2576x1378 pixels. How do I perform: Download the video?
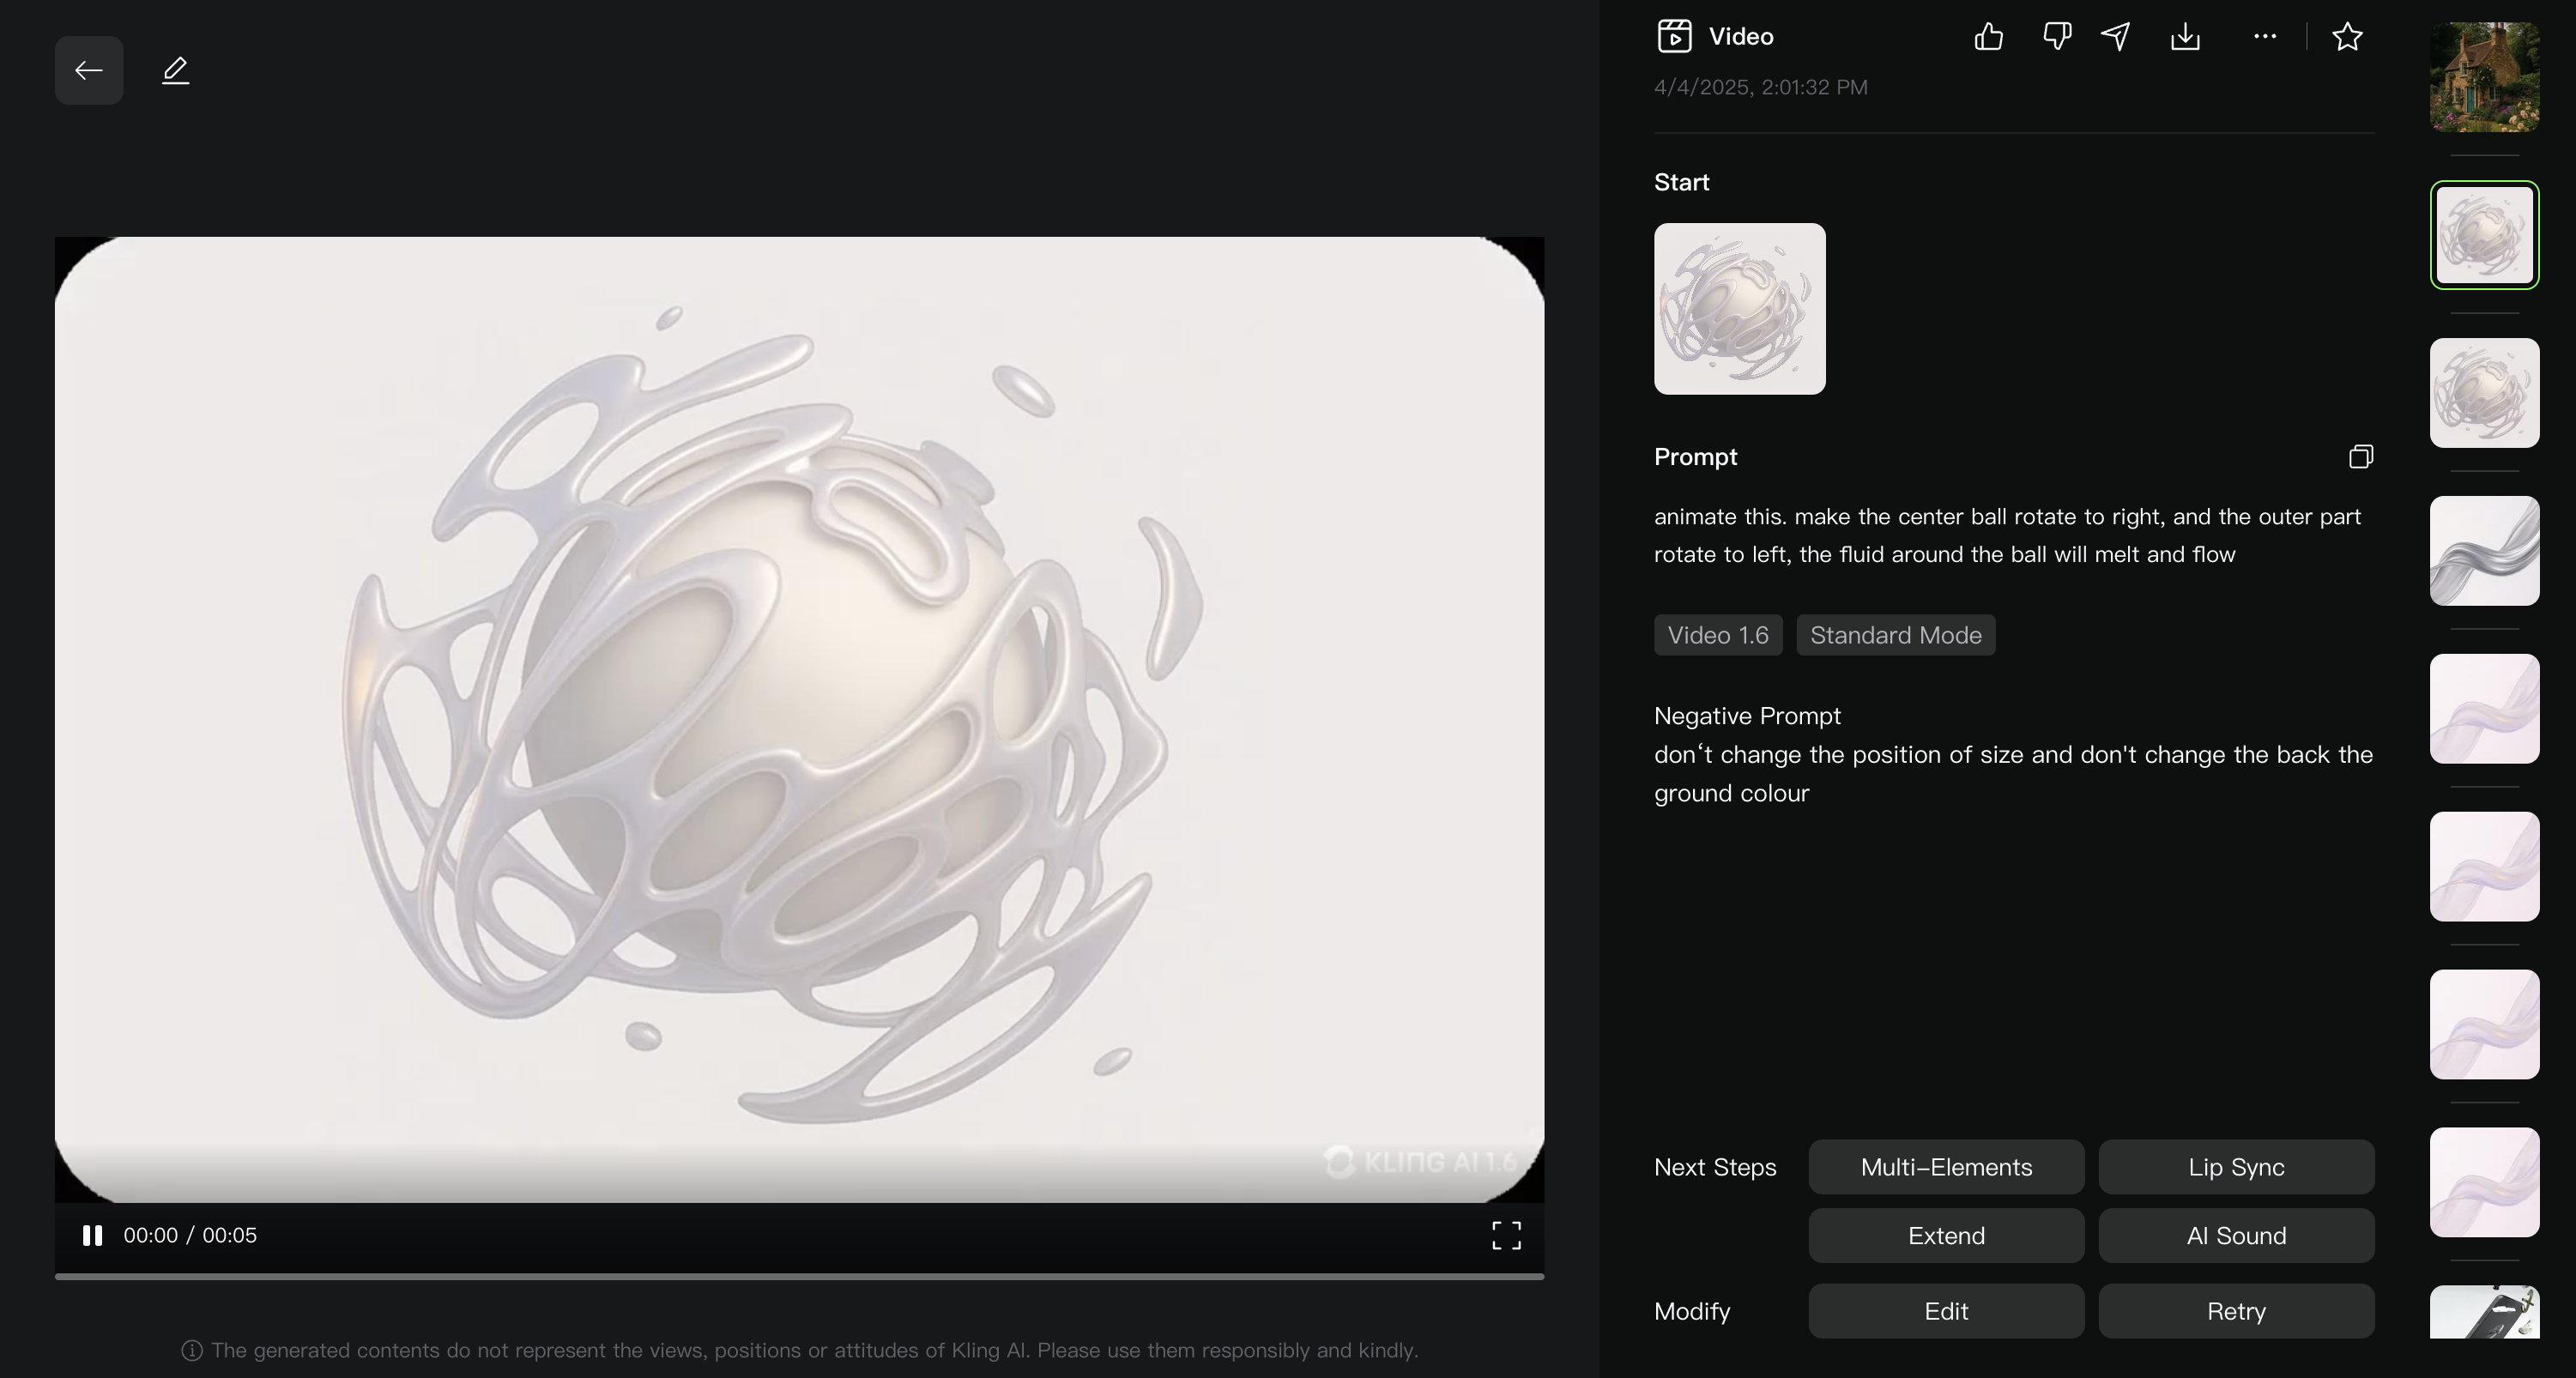(x=2185, y=37)
